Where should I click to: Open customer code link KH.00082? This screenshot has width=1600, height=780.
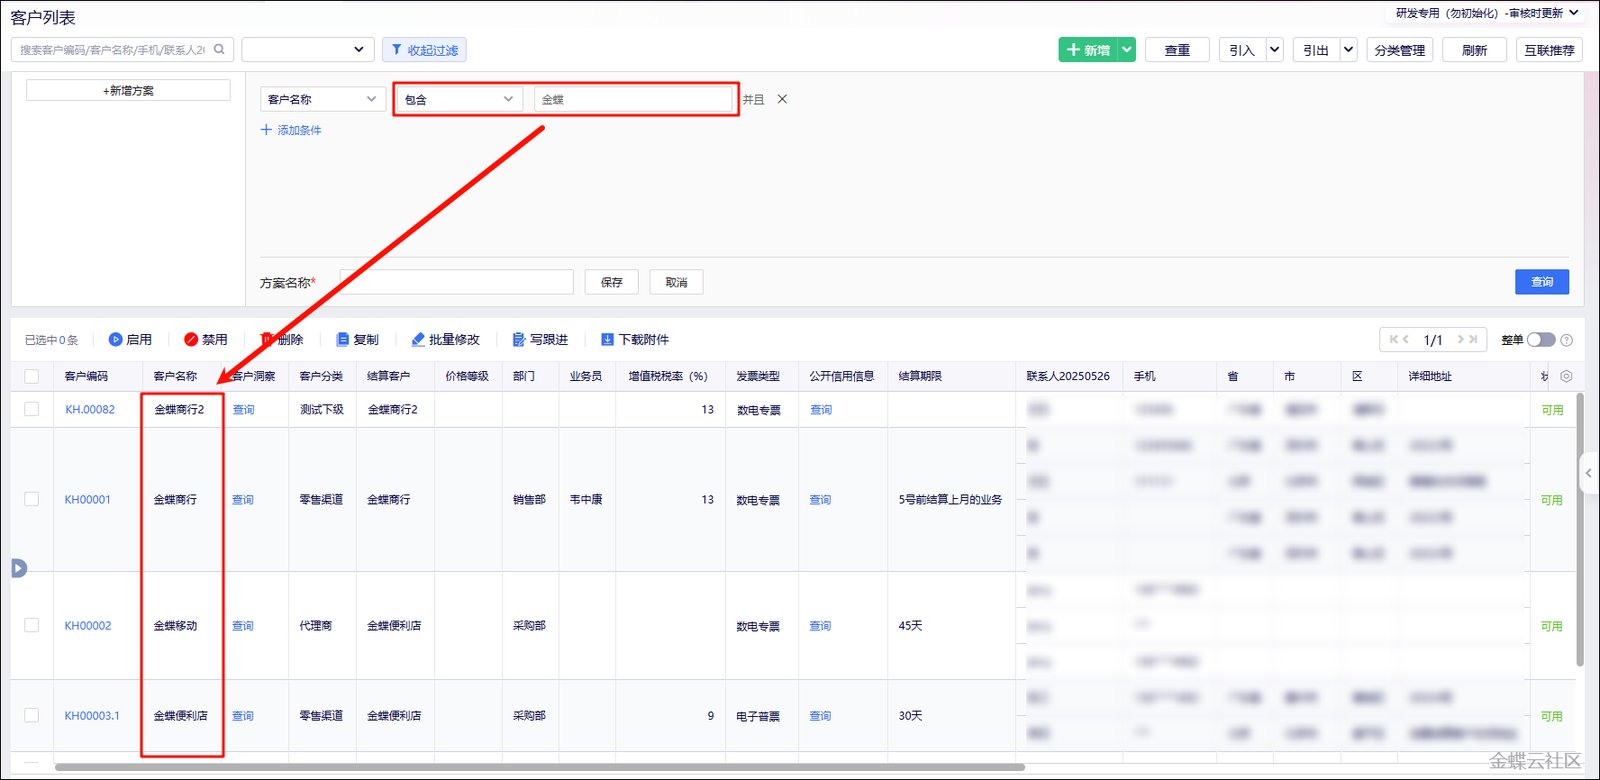(x=90, y=409)
